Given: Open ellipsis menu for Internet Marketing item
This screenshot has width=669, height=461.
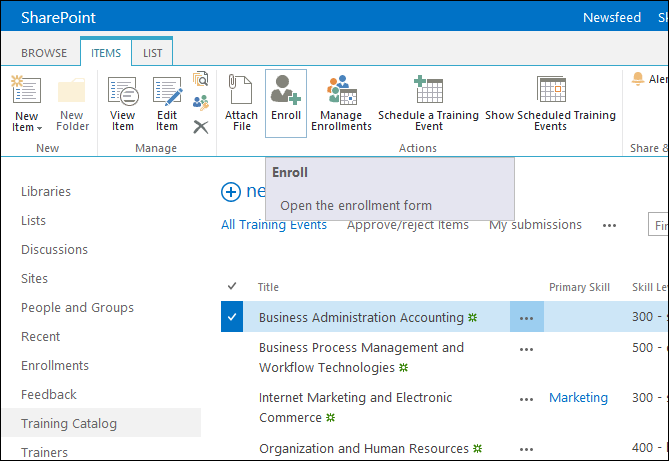Looking at the screenshot, I should (526, 398).
